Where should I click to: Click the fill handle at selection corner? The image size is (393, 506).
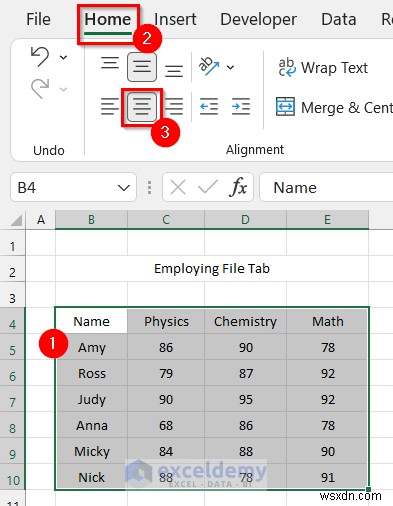(368, 489)
